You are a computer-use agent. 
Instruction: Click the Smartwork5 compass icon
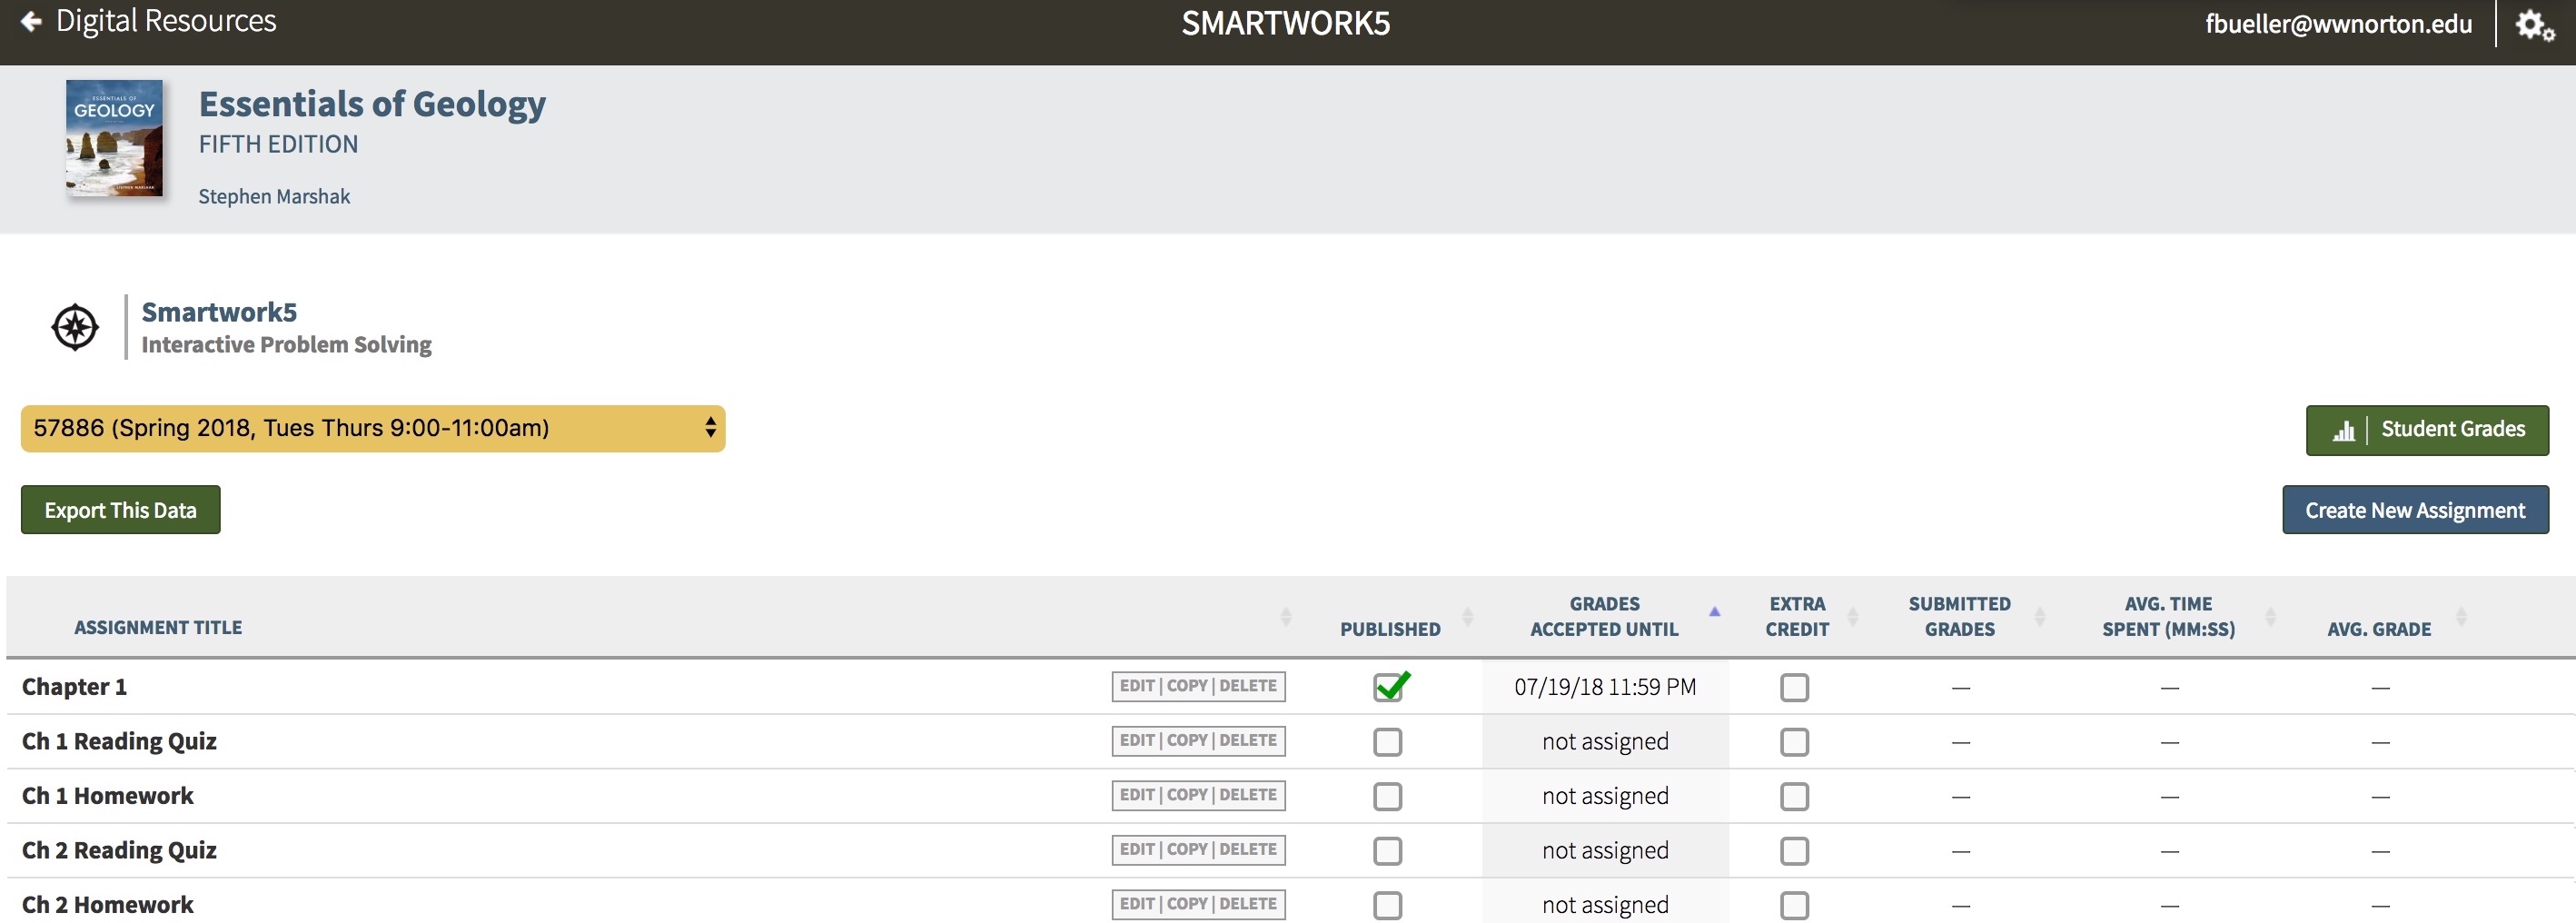click(x=75, y=327)
